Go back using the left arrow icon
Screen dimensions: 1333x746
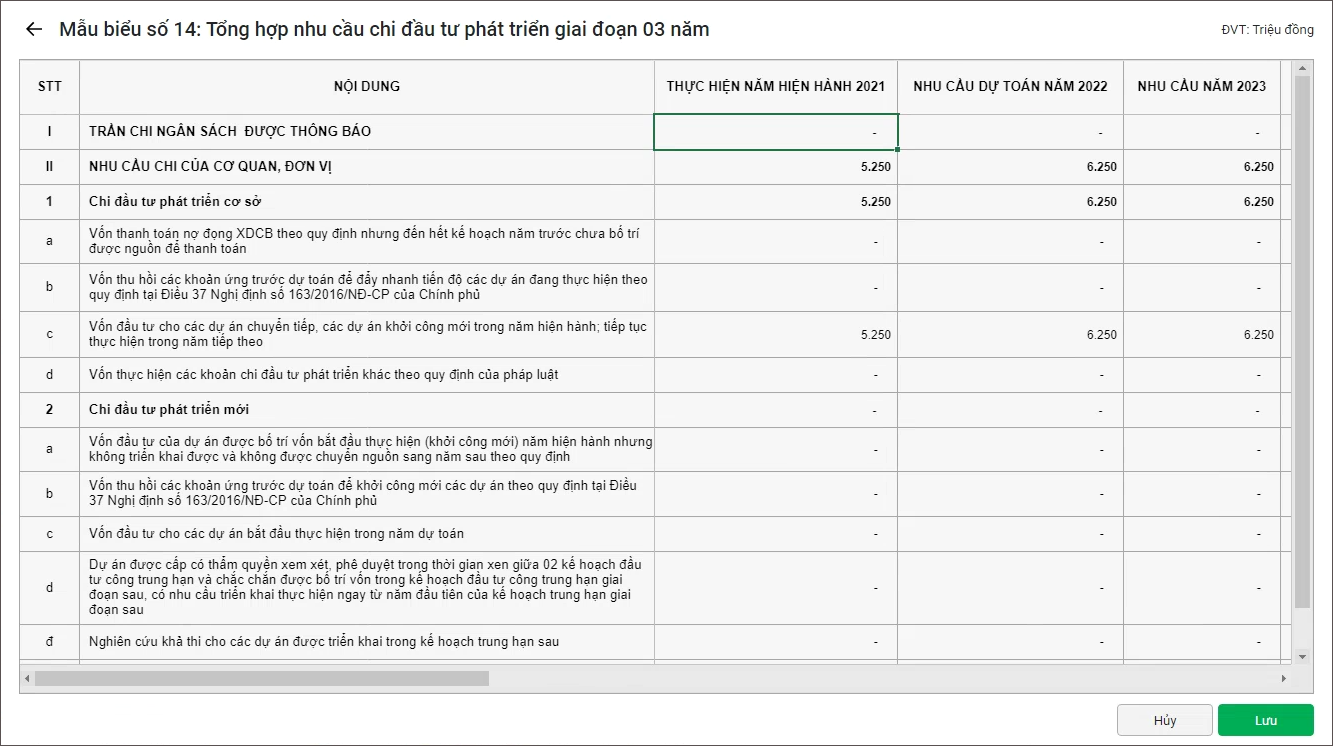[x=34, y=30]
